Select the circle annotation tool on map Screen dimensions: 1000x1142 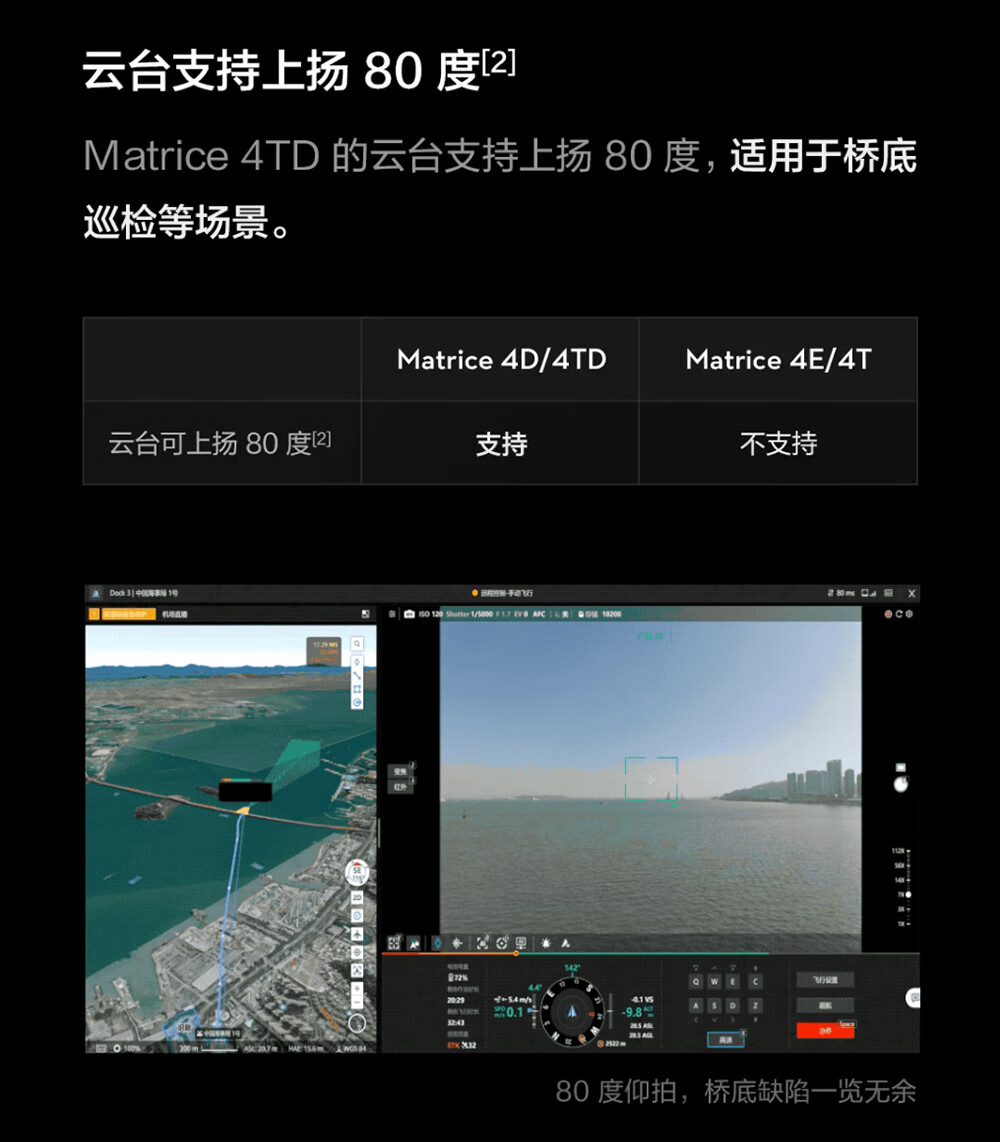[357, 703]
